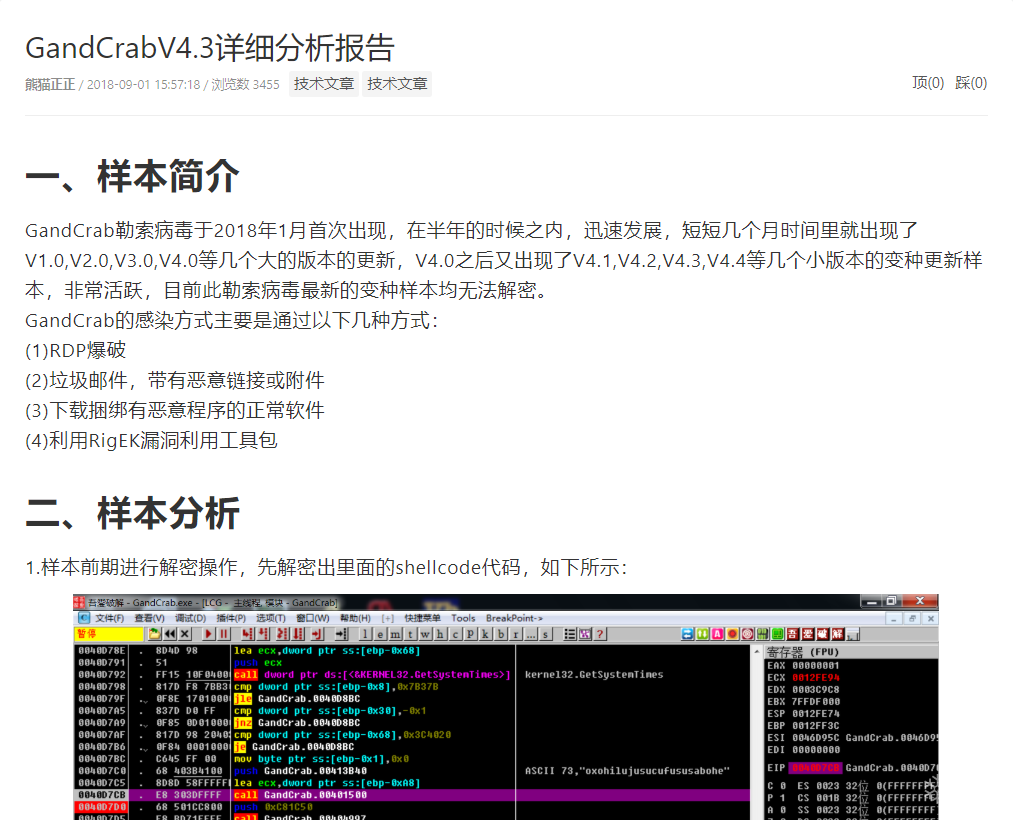Open handles window with 'h' button
The width and height of the screenshot is (1013, 820).
pos(439,635)
